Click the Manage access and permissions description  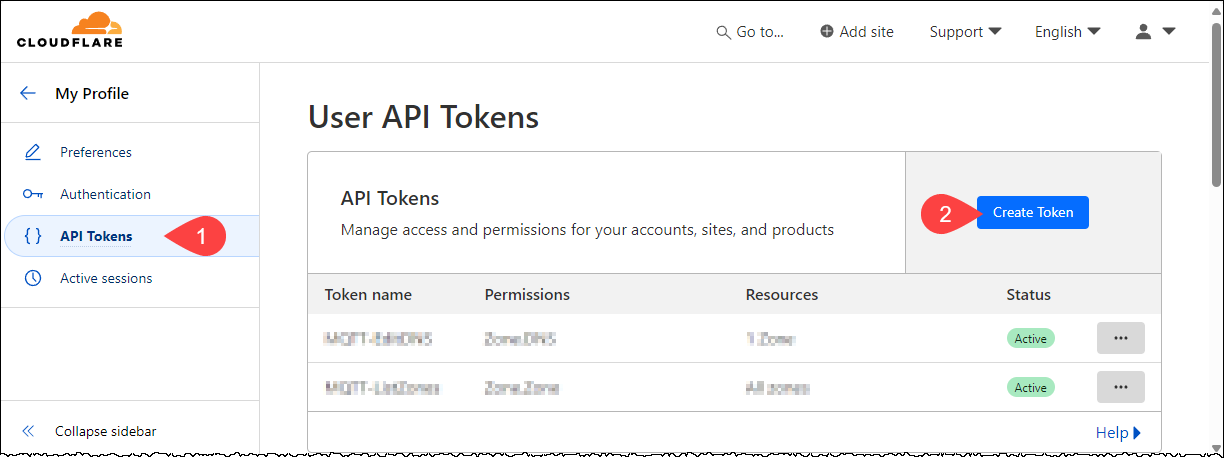point(587,229)
